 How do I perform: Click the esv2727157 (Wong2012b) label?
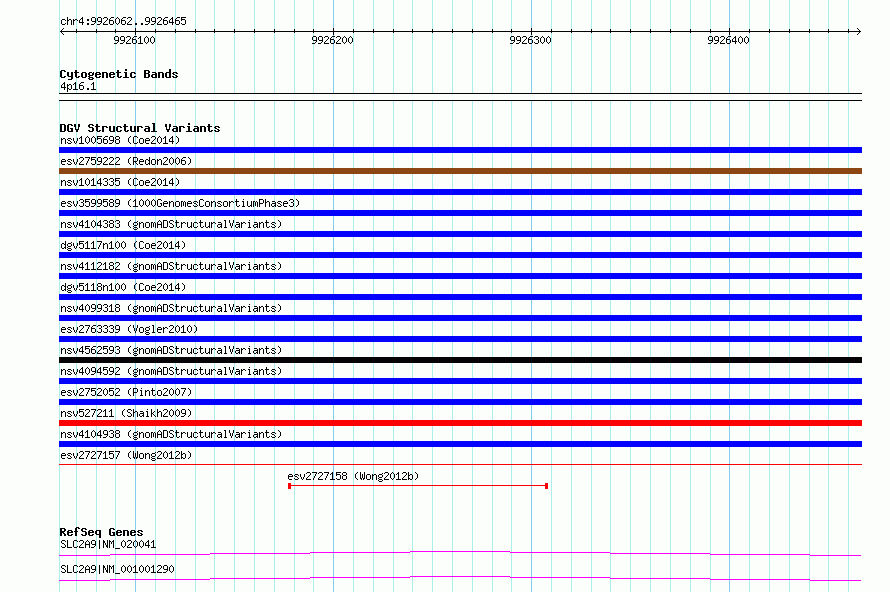(126, 455)
